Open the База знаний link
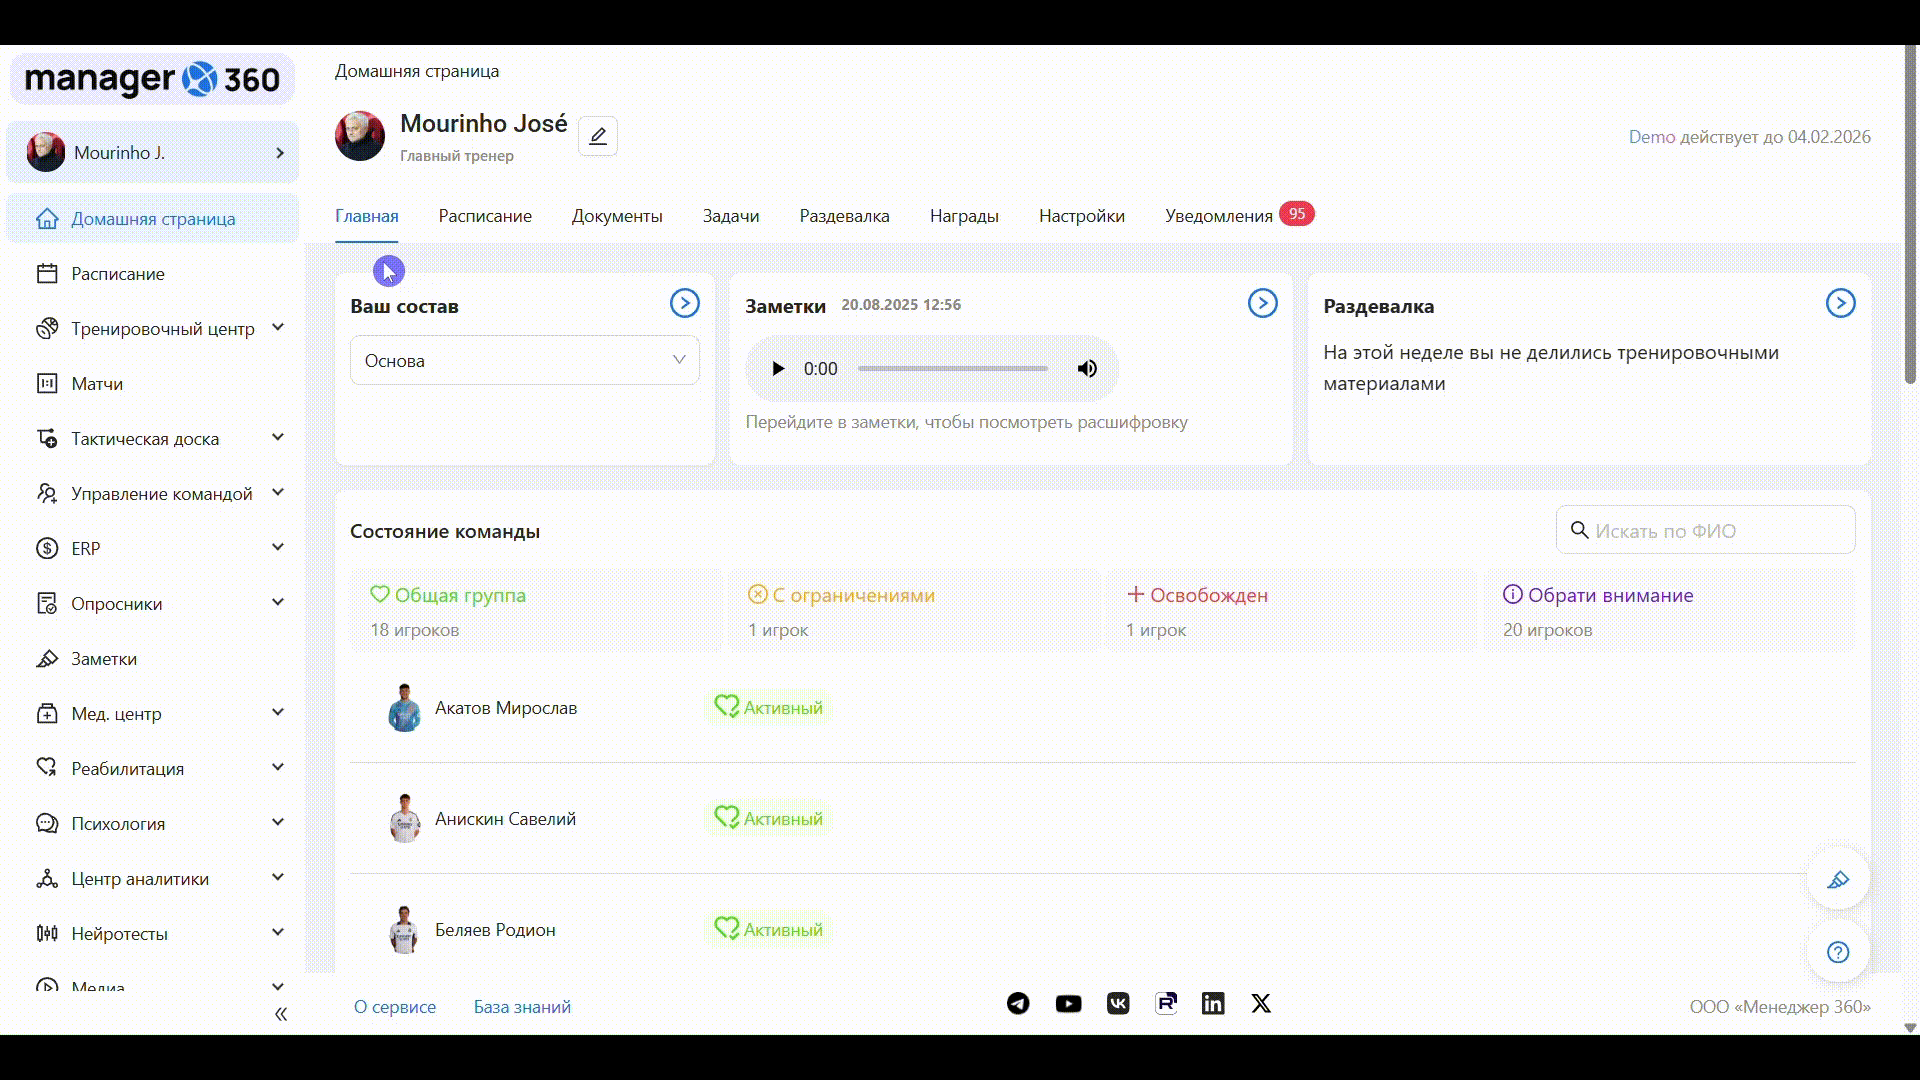The image size is (1920, 1080). click(x=522, y=1007)
